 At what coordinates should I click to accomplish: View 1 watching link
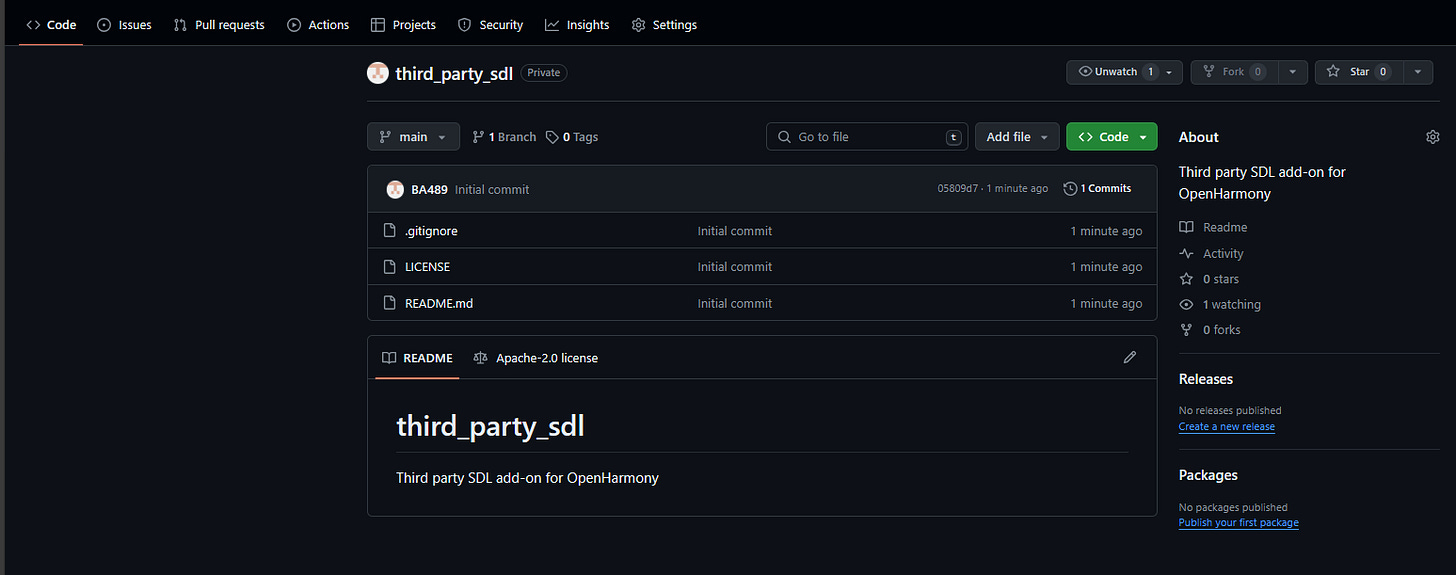coord(1220,304)
